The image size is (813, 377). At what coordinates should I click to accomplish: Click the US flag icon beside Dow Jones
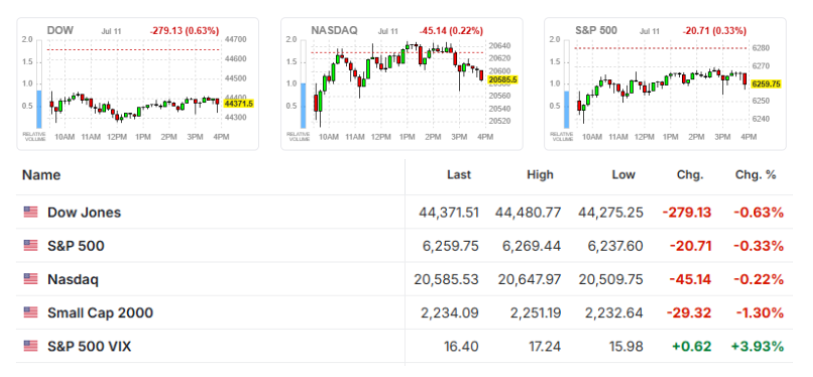click(x=31, y=212)
